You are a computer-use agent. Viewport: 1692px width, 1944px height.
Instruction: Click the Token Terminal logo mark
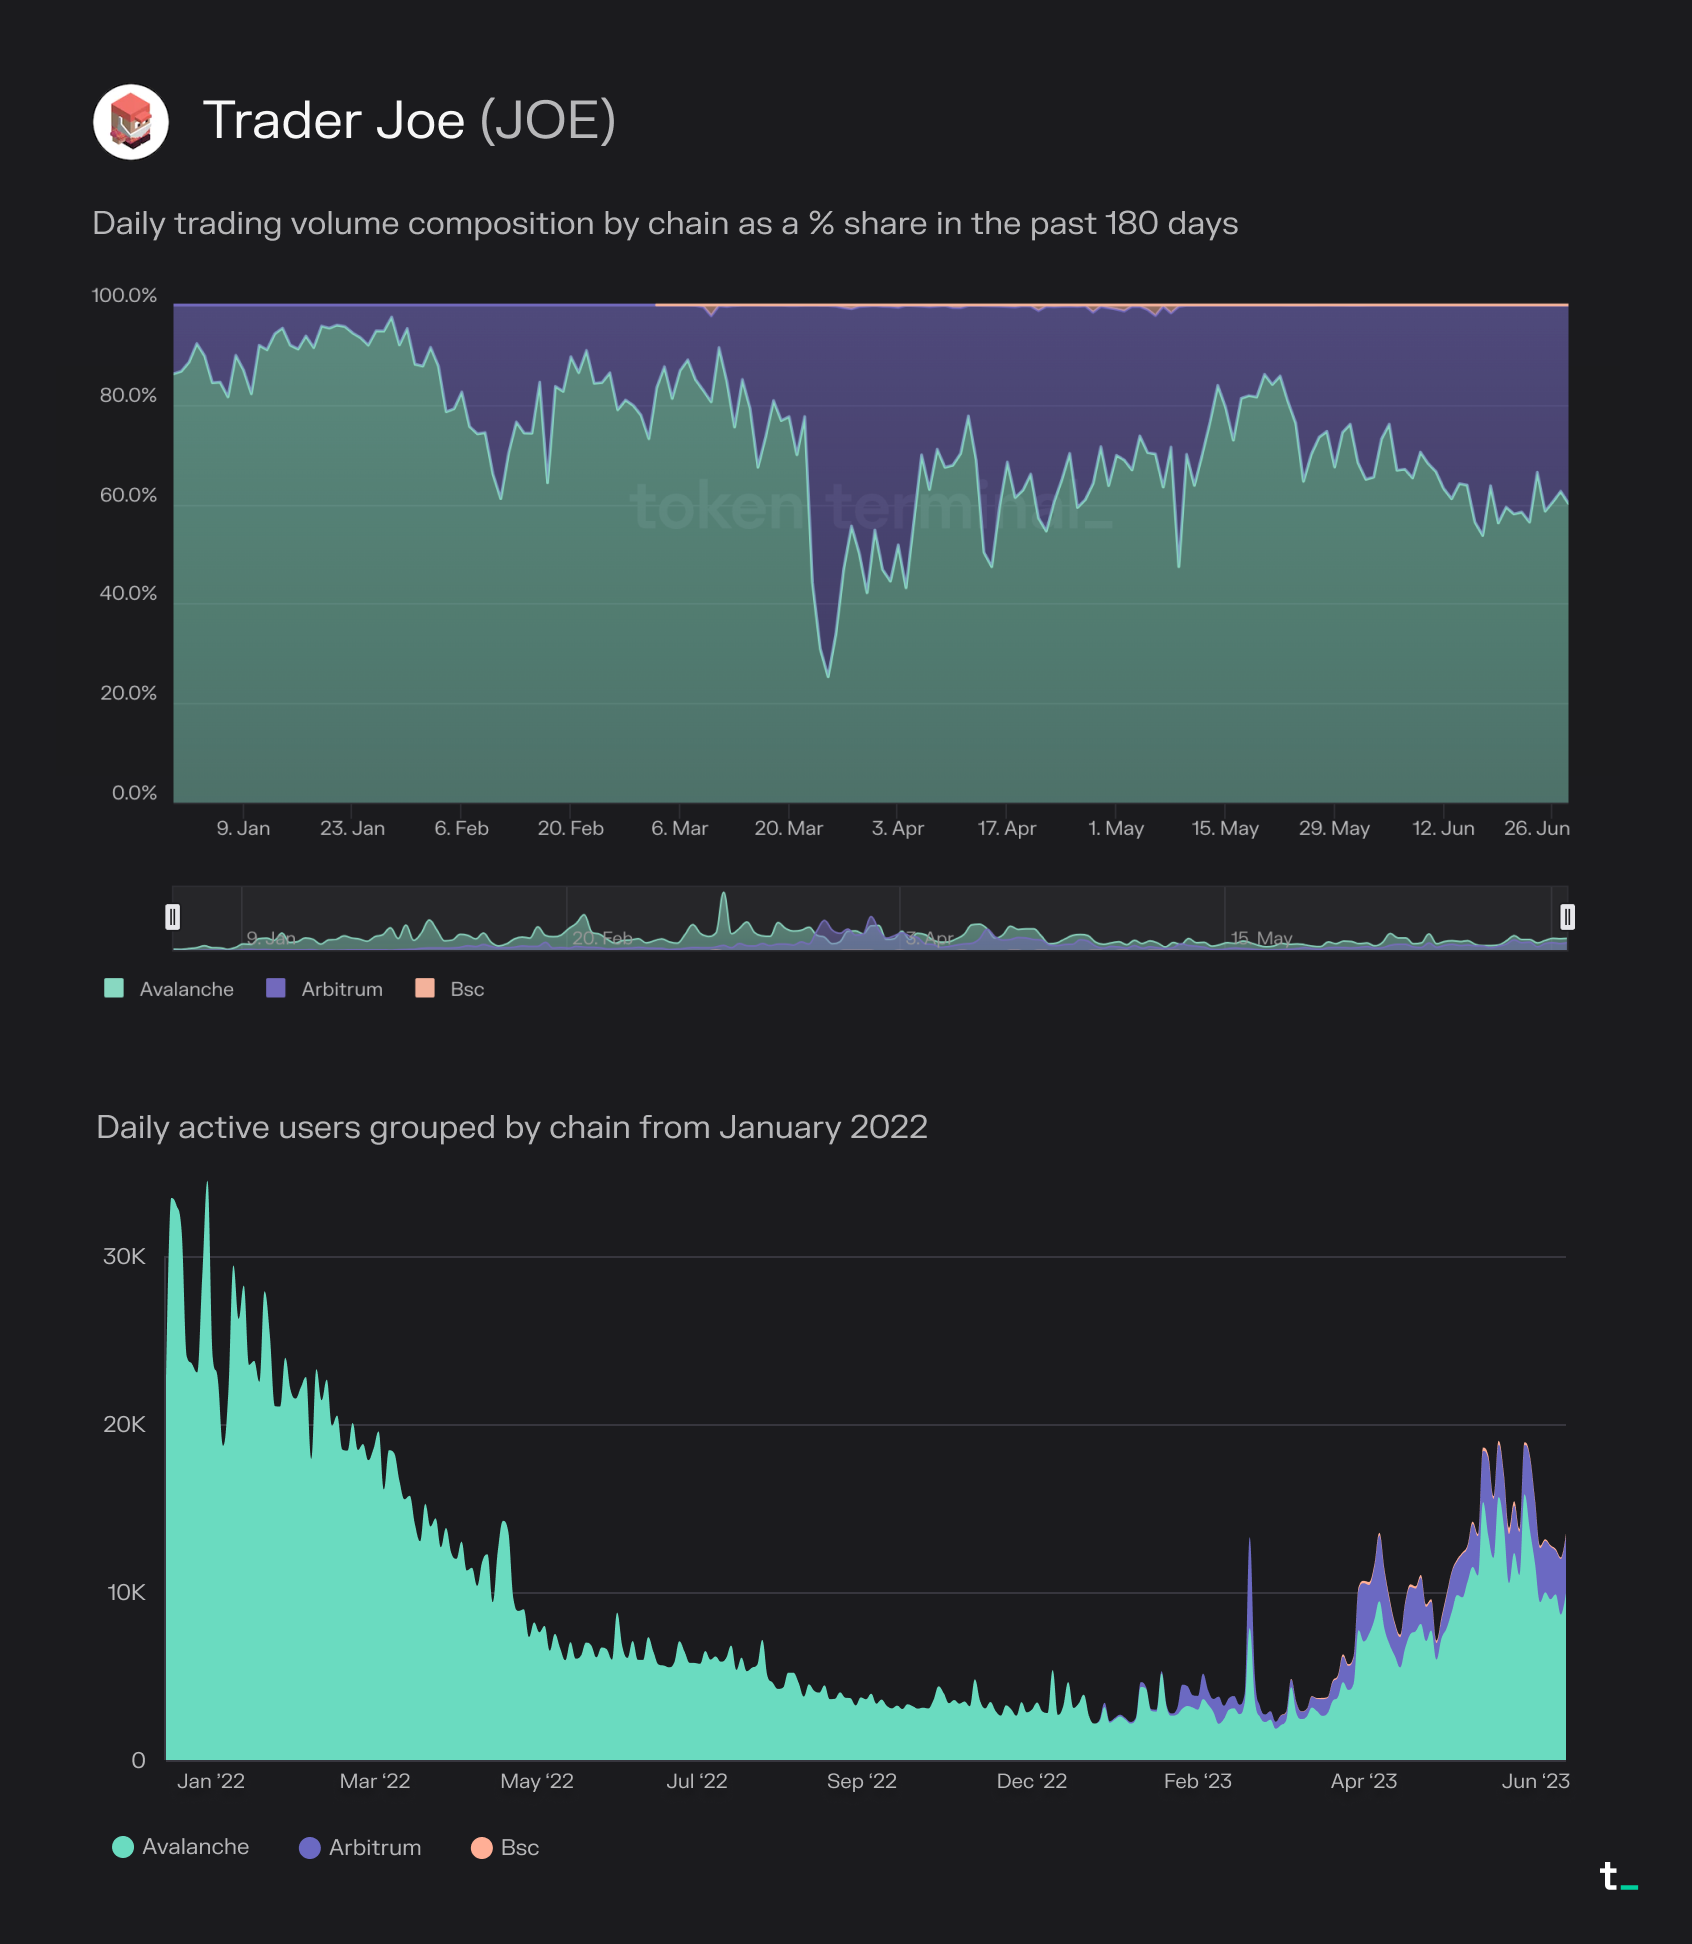tap(1618, 1876)
